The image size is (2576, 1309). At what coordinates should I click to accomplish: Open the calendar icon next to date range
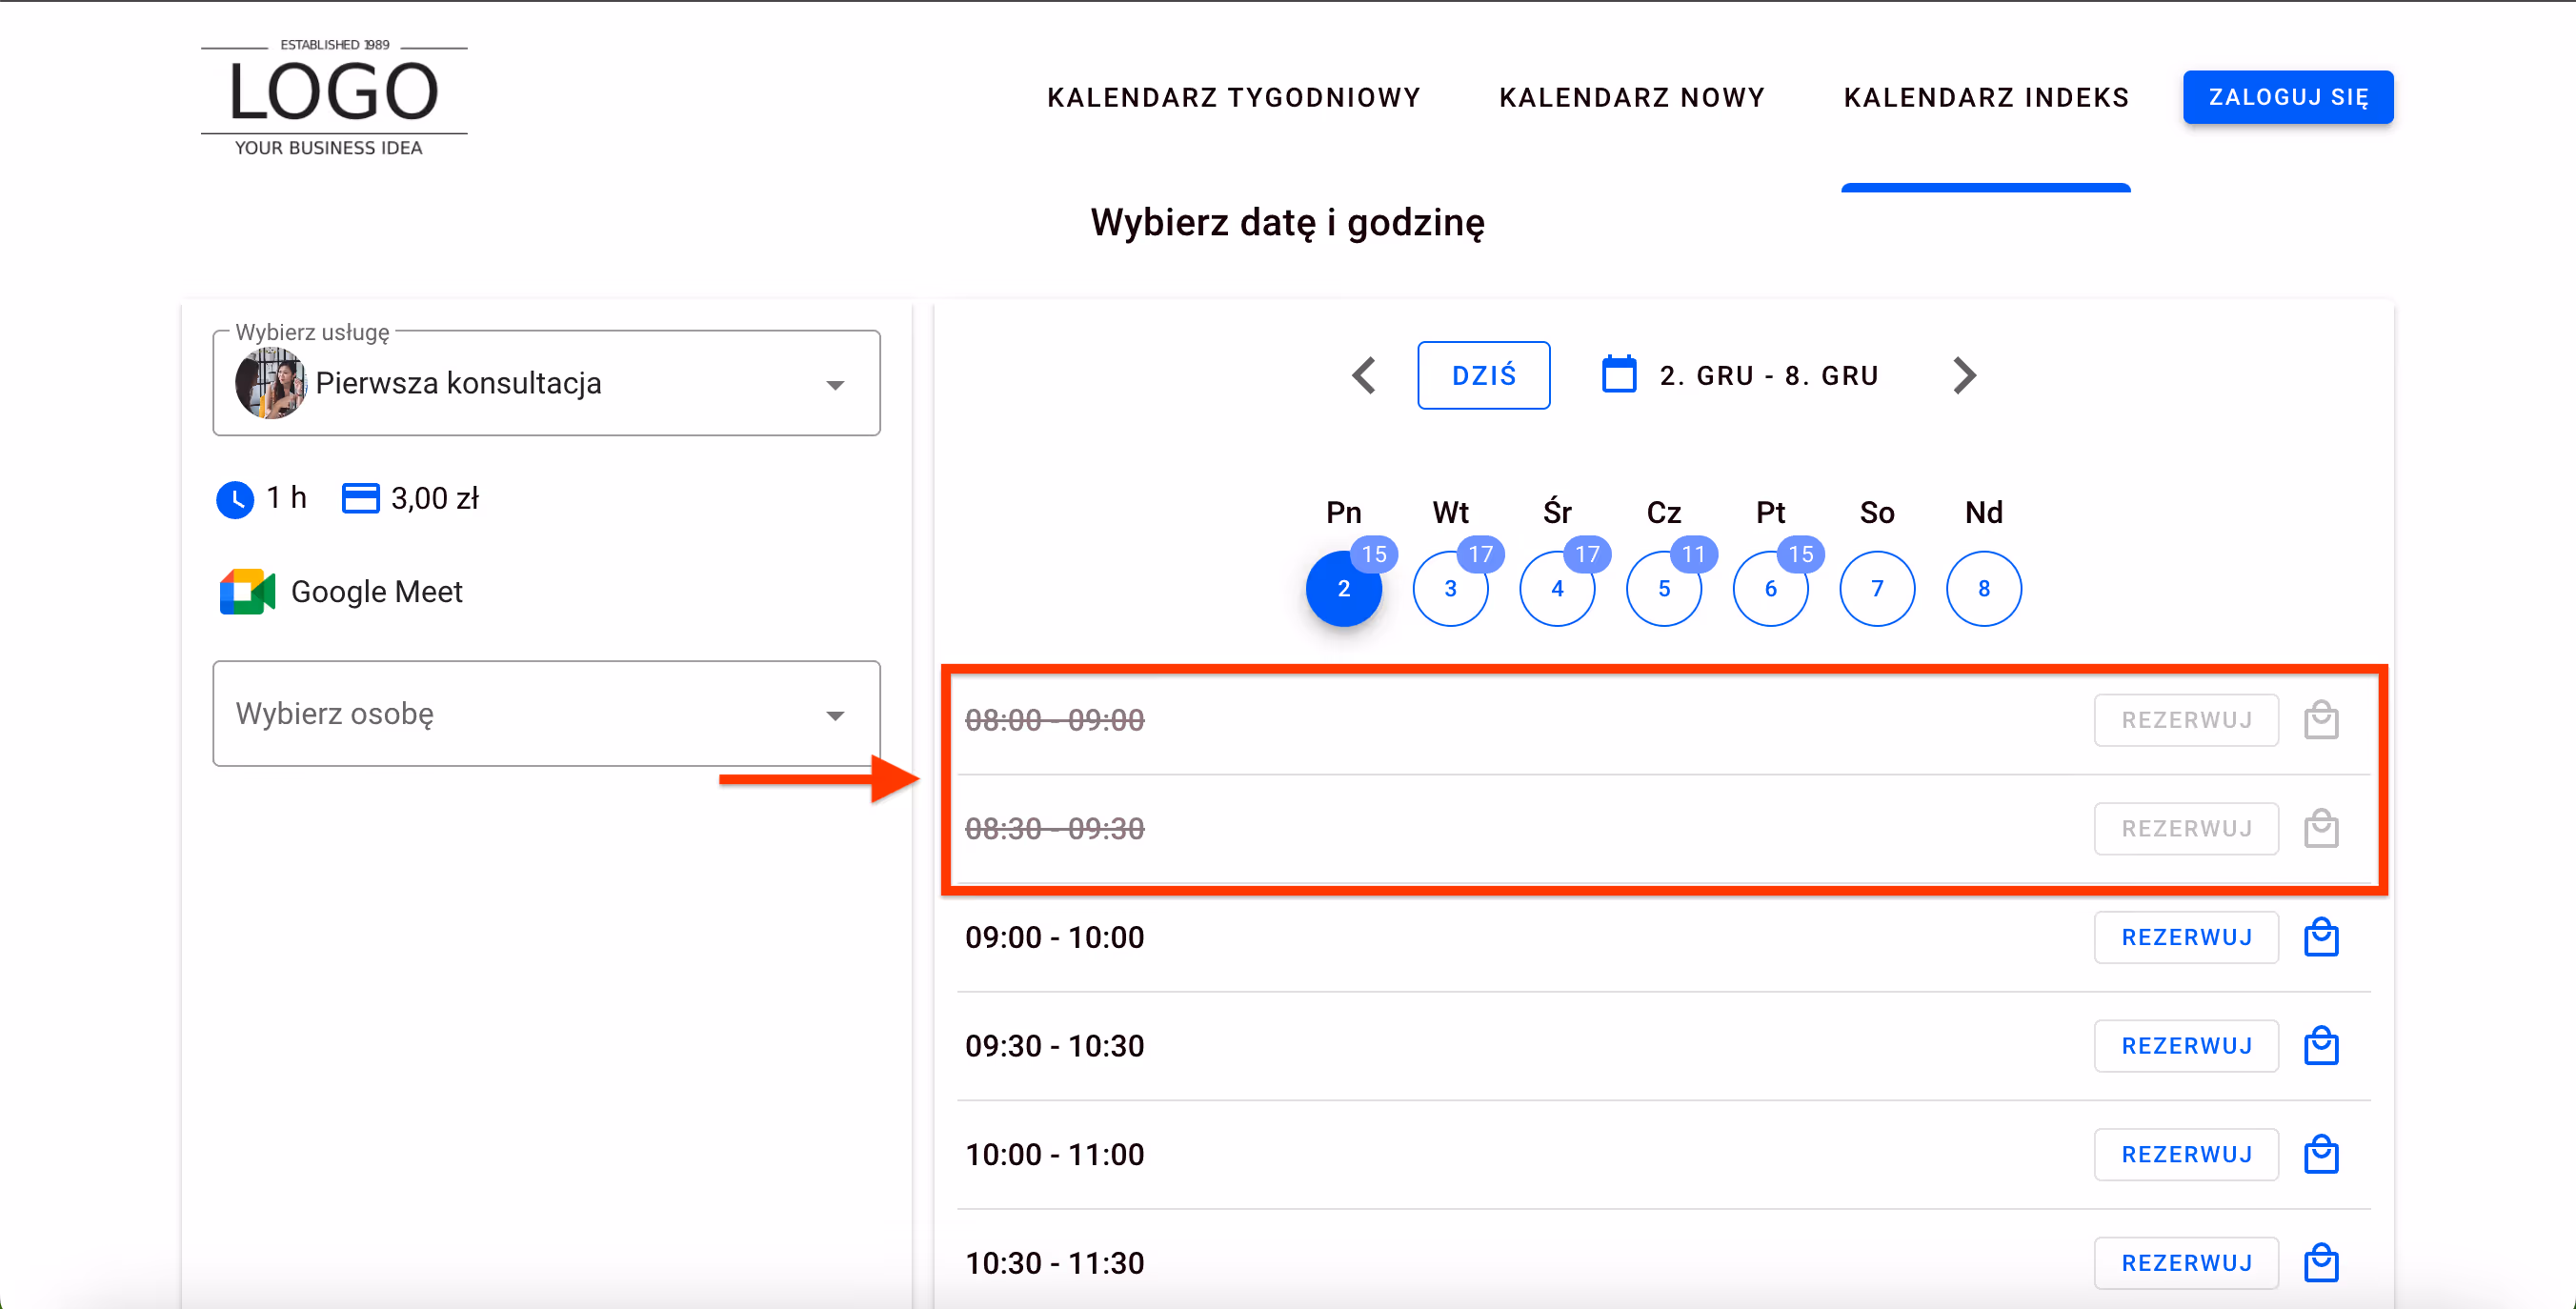pos(1620,374)
